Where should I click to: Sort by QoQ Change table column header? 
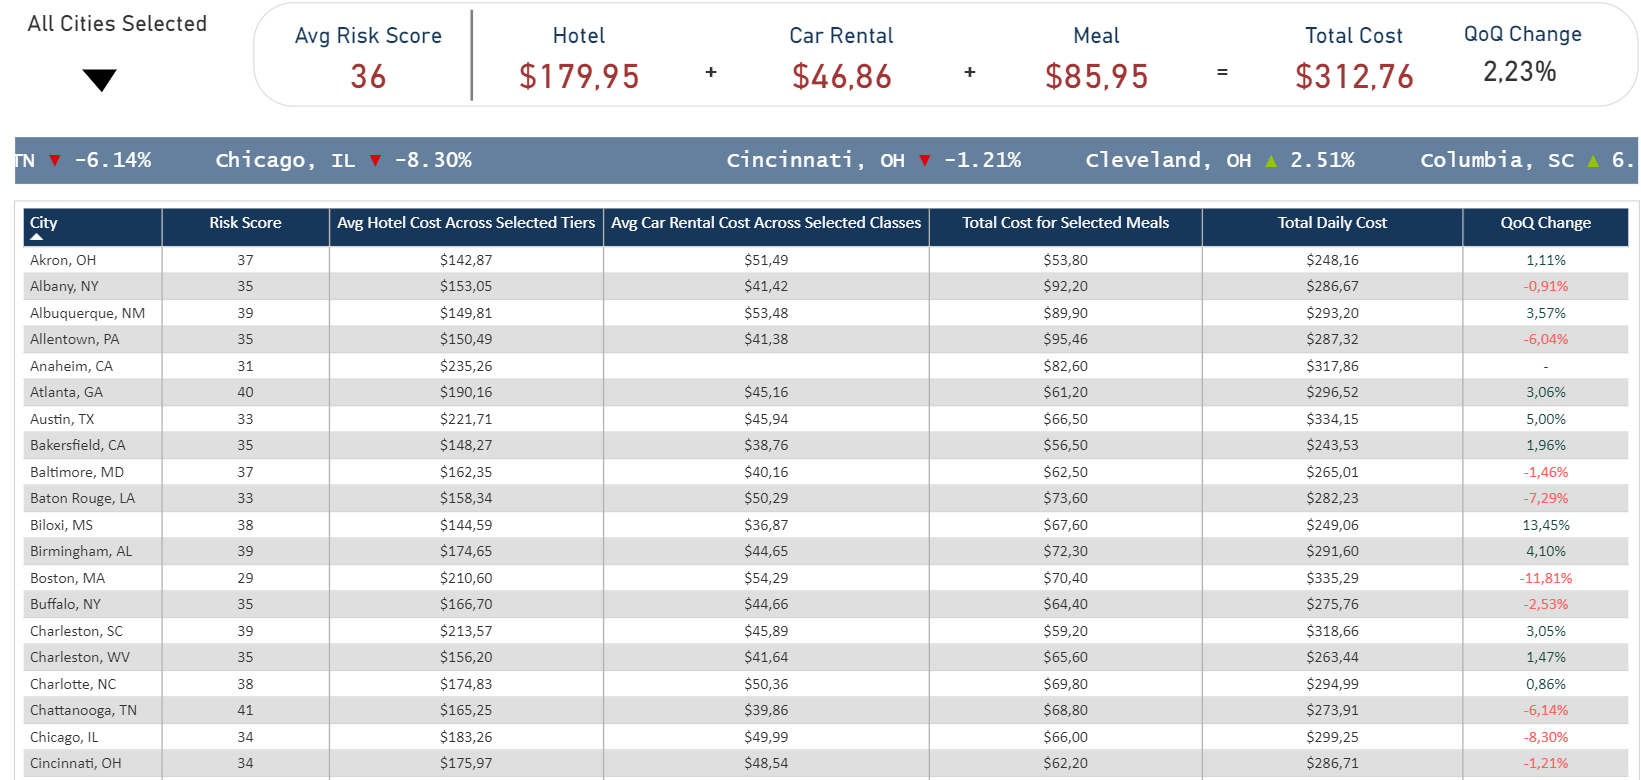point(1545,223)
